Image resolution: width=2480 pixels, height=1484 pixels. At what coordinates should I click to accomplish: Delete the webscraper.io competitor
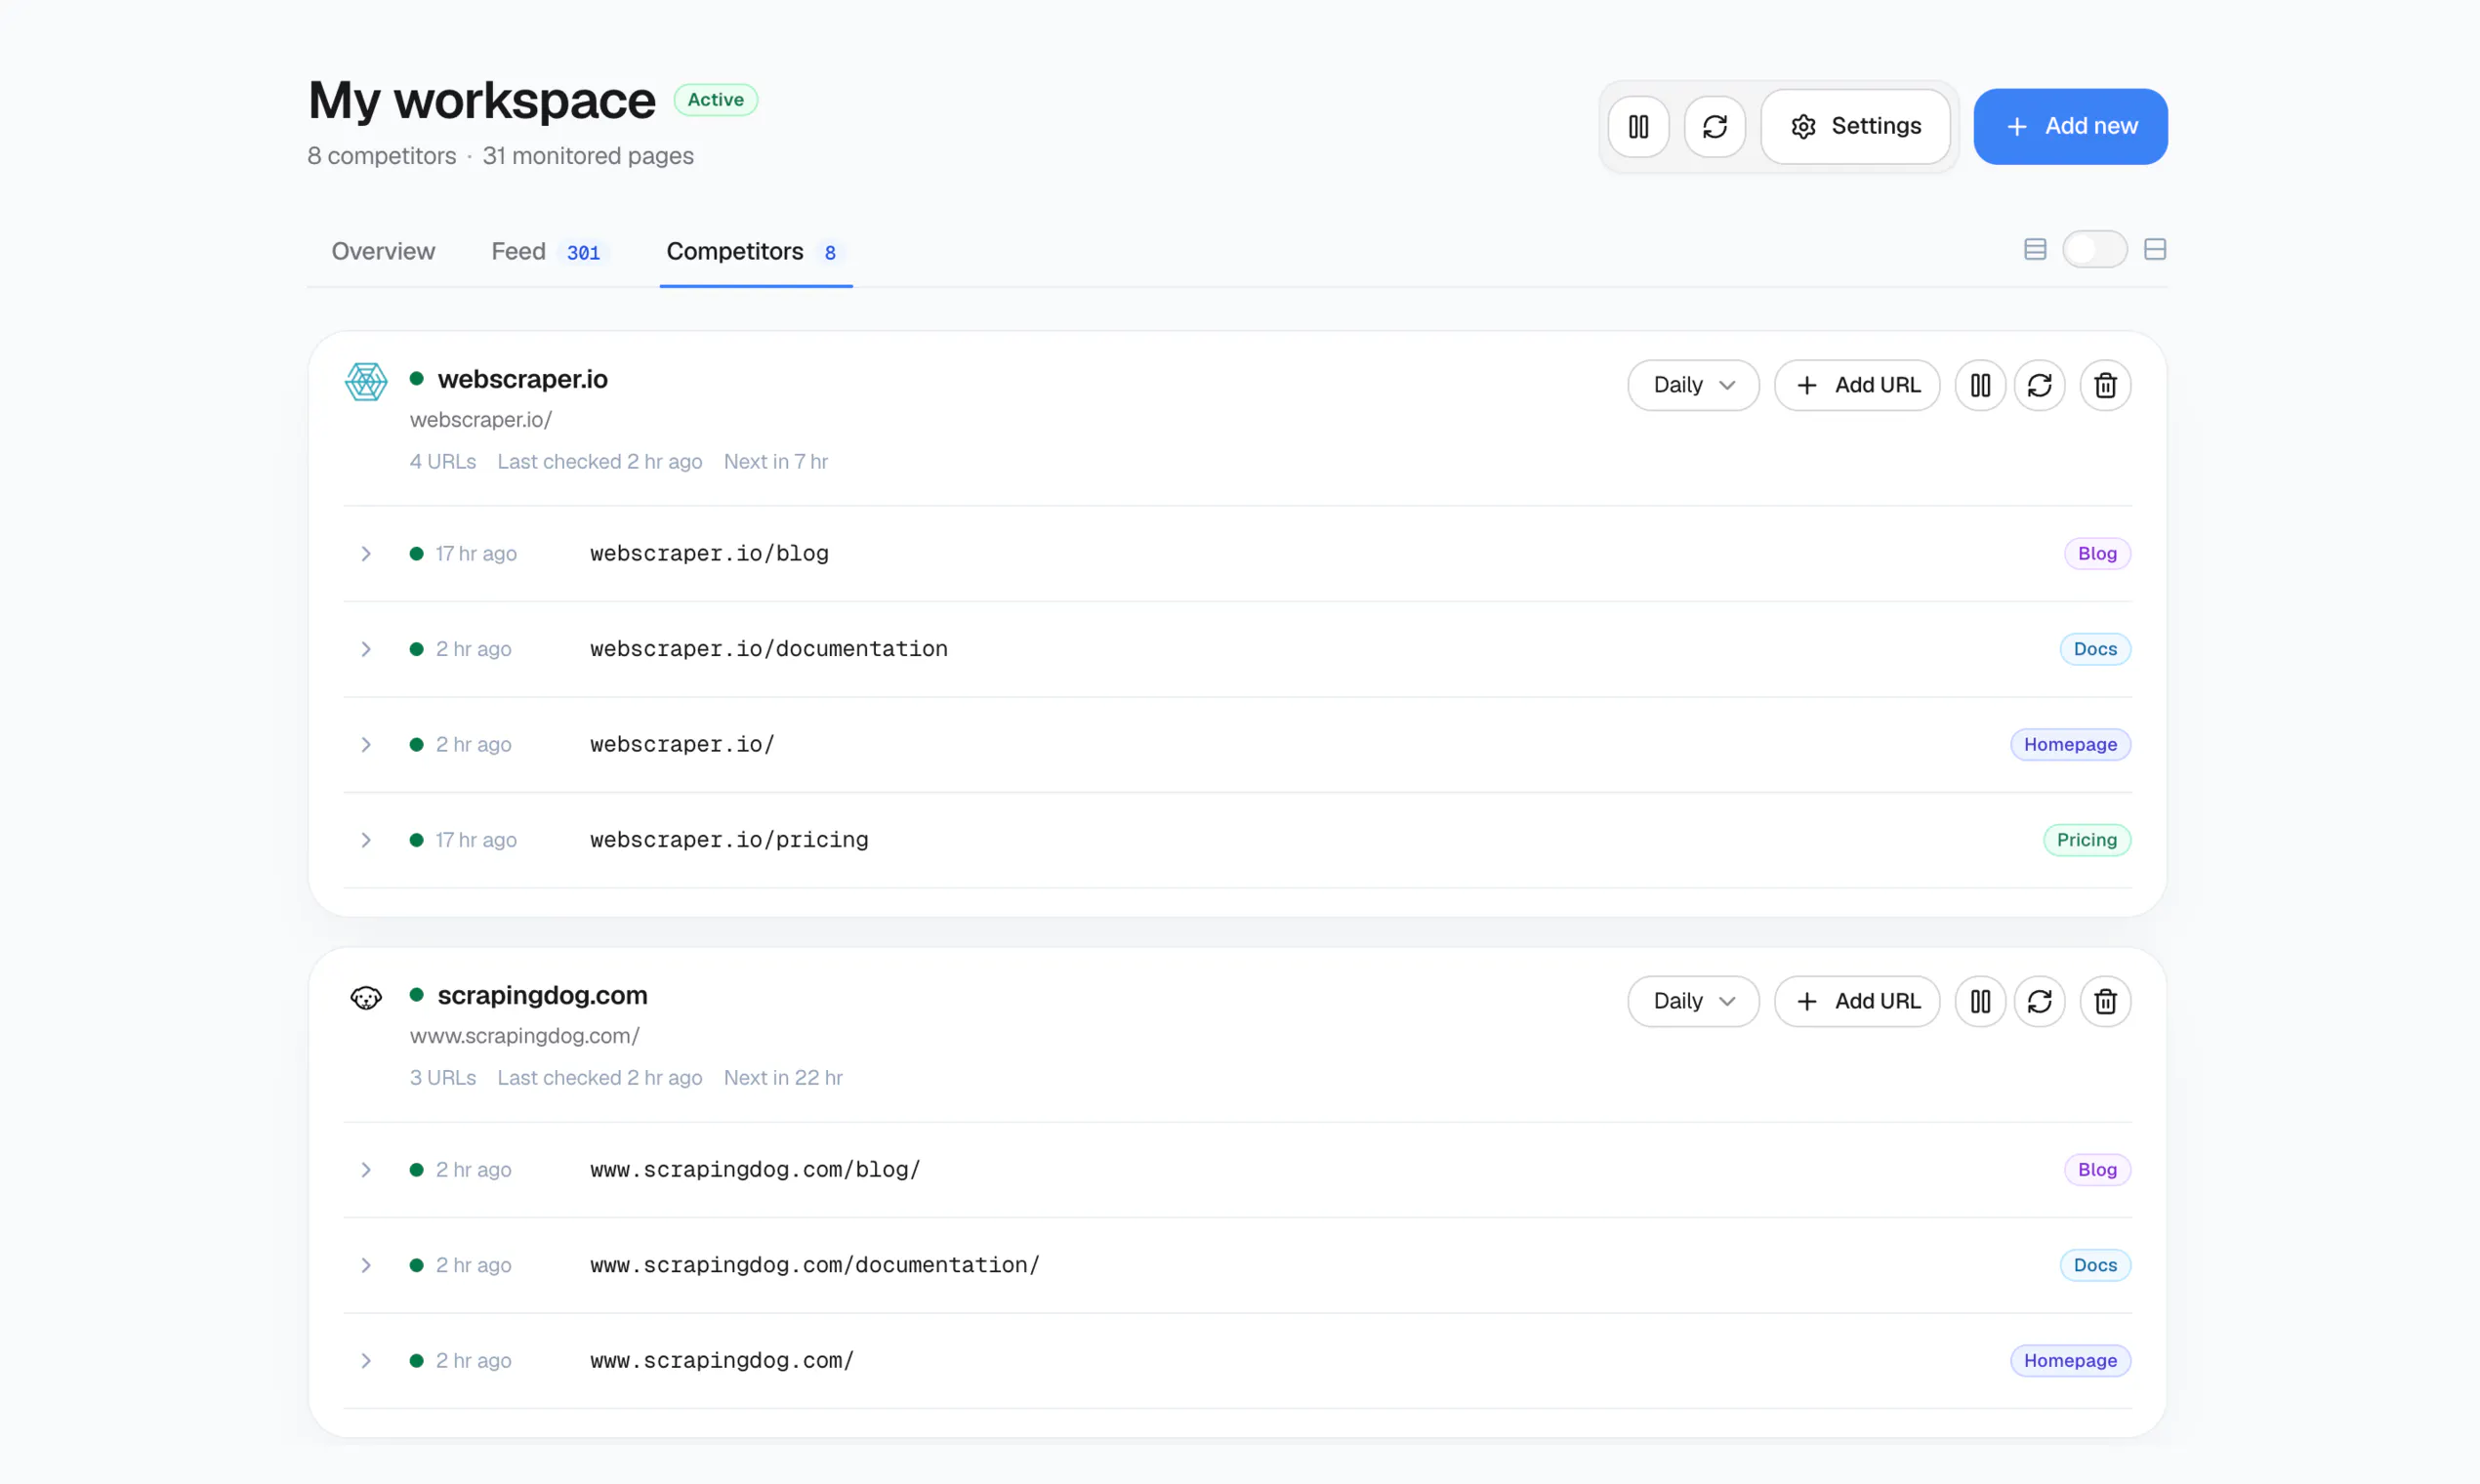click(2105, 385)
